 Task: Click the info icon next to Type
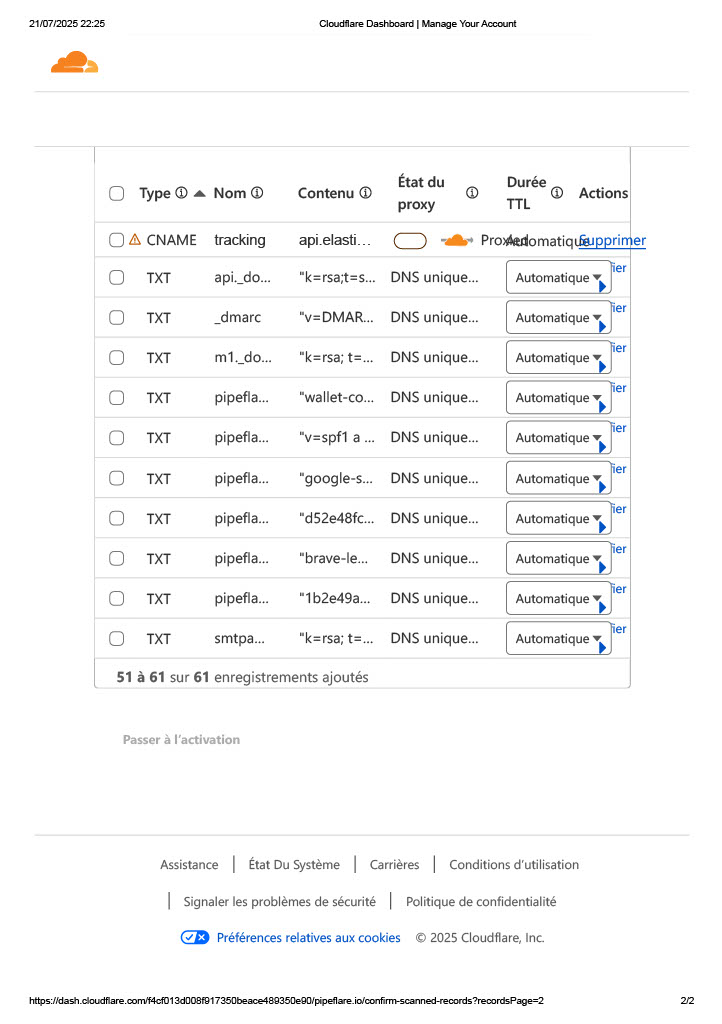coord(181,193)
